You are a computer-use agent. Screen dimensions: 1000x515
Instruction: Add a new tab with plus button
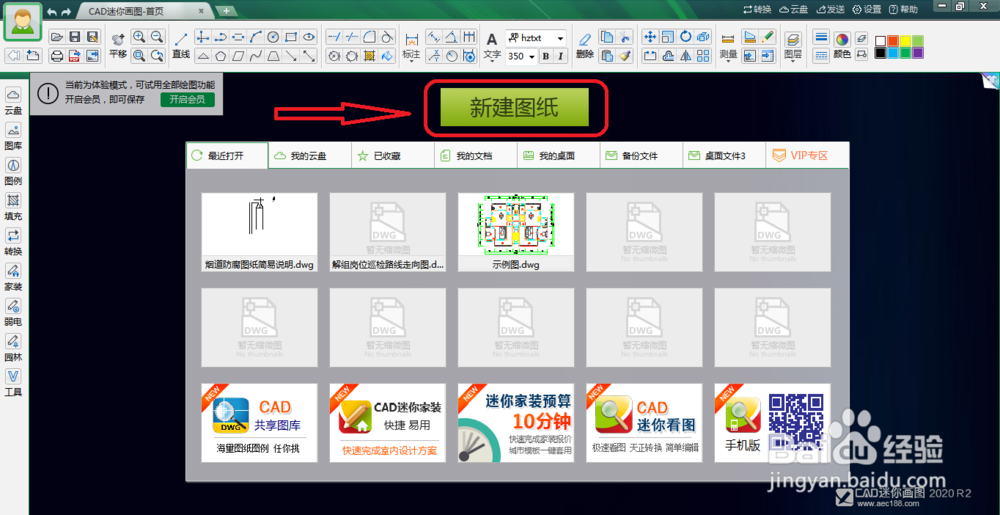pyautogui.click(x=226, y=11)
